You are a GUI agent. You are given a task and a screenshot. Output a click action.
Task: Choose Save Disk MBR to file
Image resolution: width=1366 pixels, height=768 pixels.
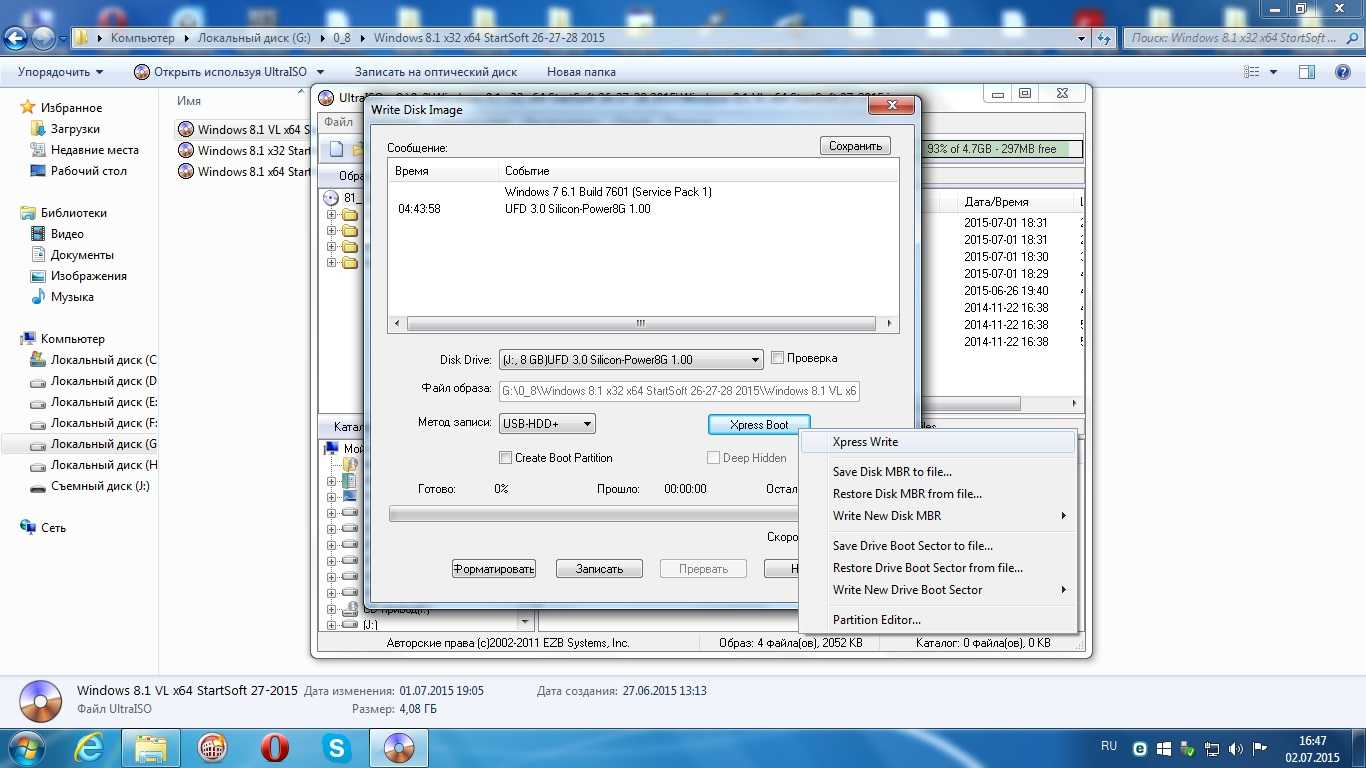939,472
